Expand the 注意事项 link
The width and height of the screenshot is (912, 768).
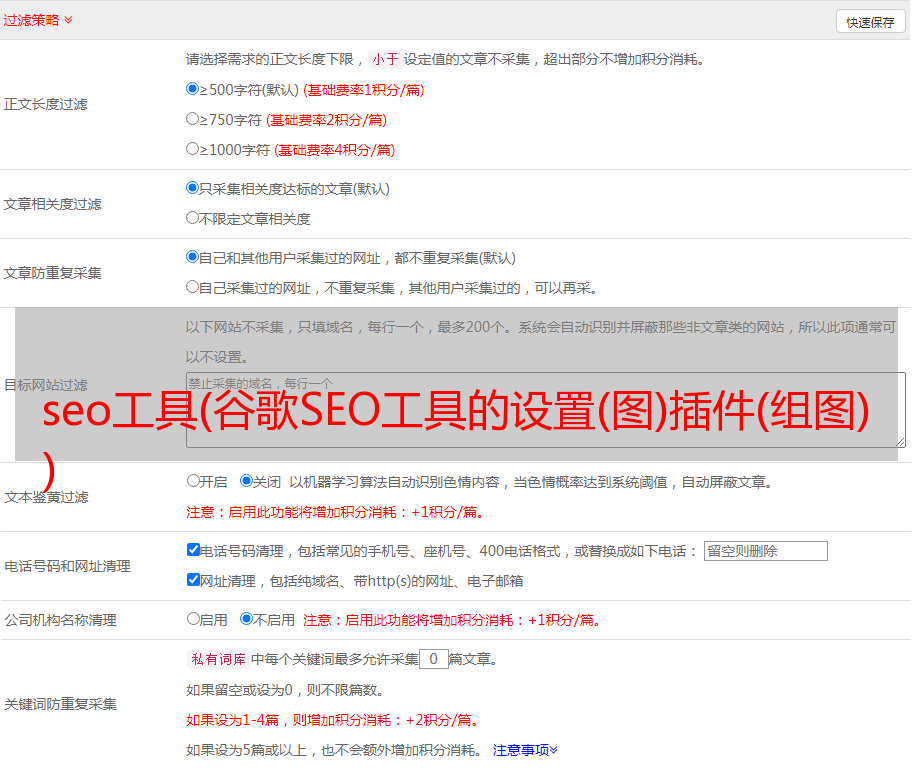[525, 750]
